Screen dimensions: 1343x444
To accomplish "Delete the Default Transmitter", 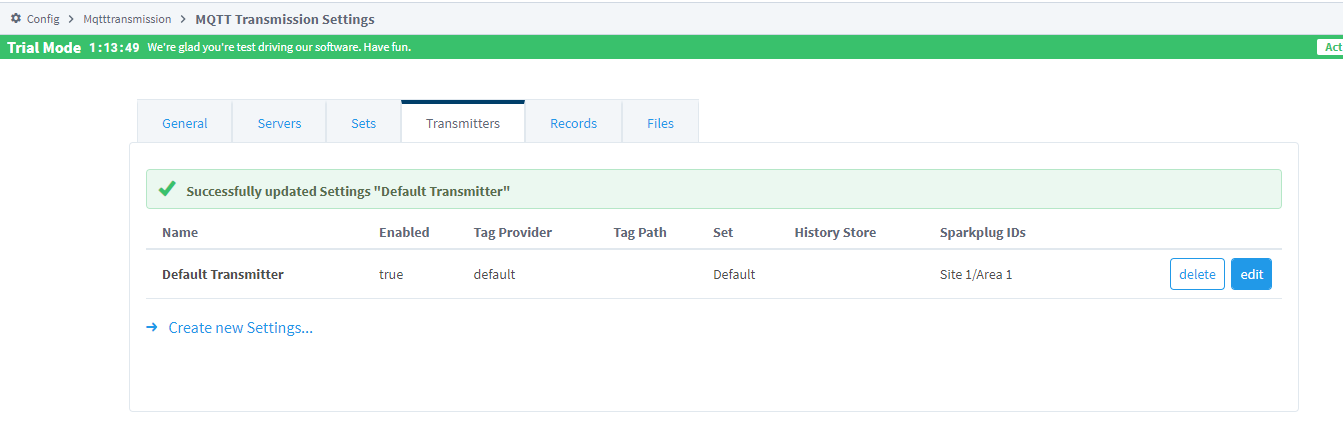I will click(1197, 274).
